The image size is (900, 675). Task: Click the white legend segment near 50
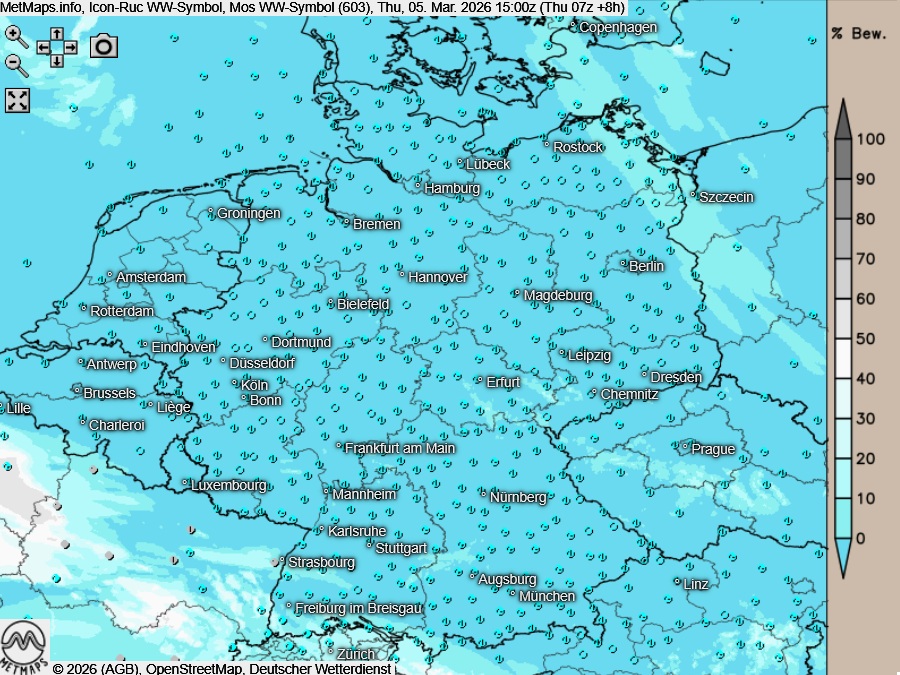pos(843,359)
